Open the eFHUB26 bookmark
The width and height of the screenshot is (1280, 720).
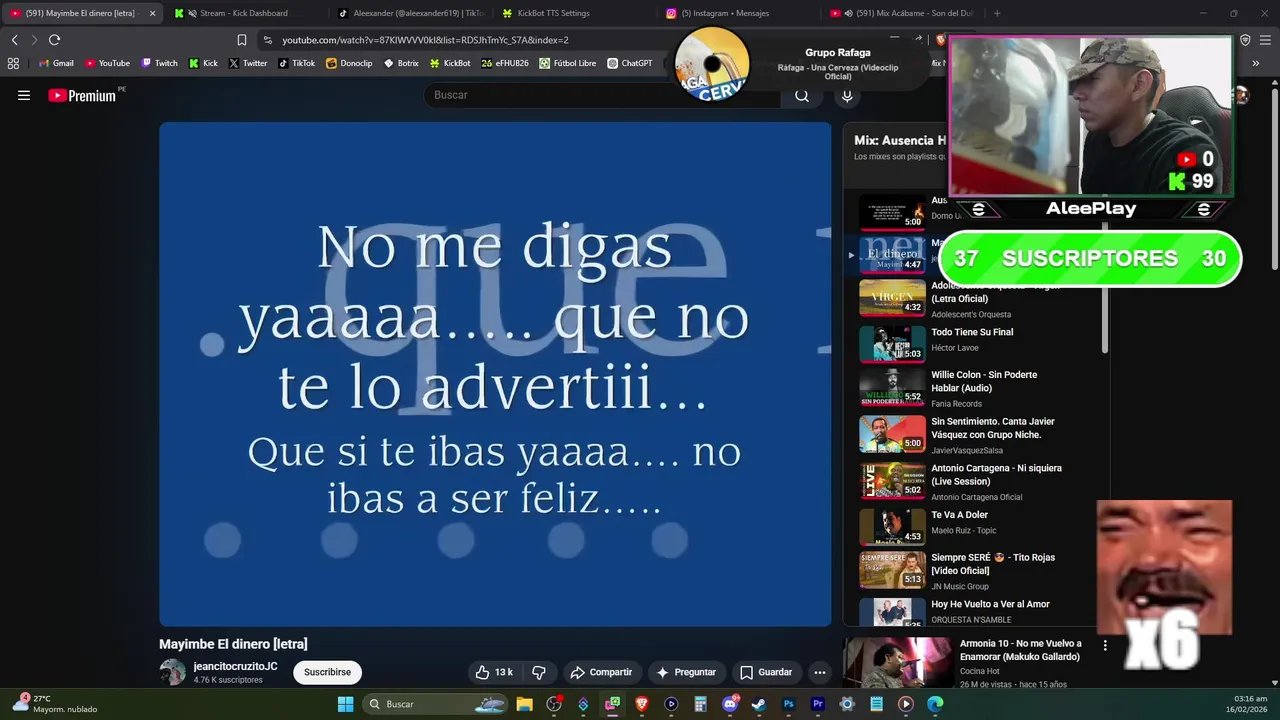[505, 63]
